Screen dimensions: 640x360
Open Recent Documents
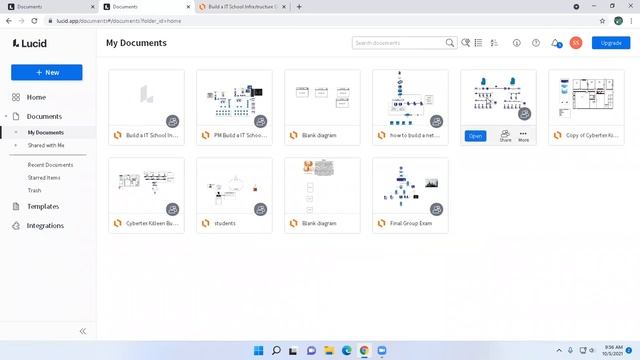pos(50,165)
